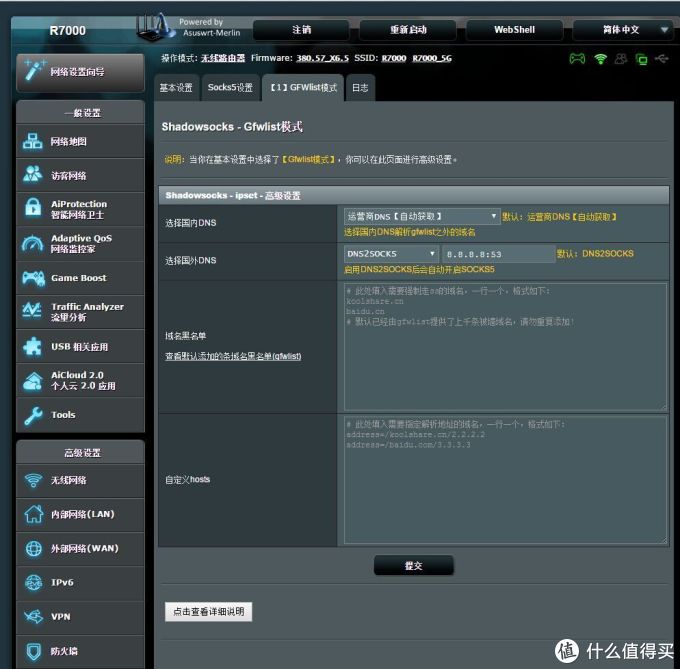
Task: Click the firewall shield icon
Action: 33,651
